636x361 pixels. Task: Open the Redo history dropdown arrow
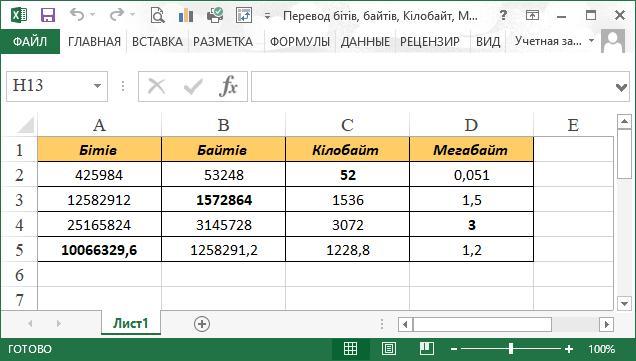pyautogui.click(x=132, y=15)
